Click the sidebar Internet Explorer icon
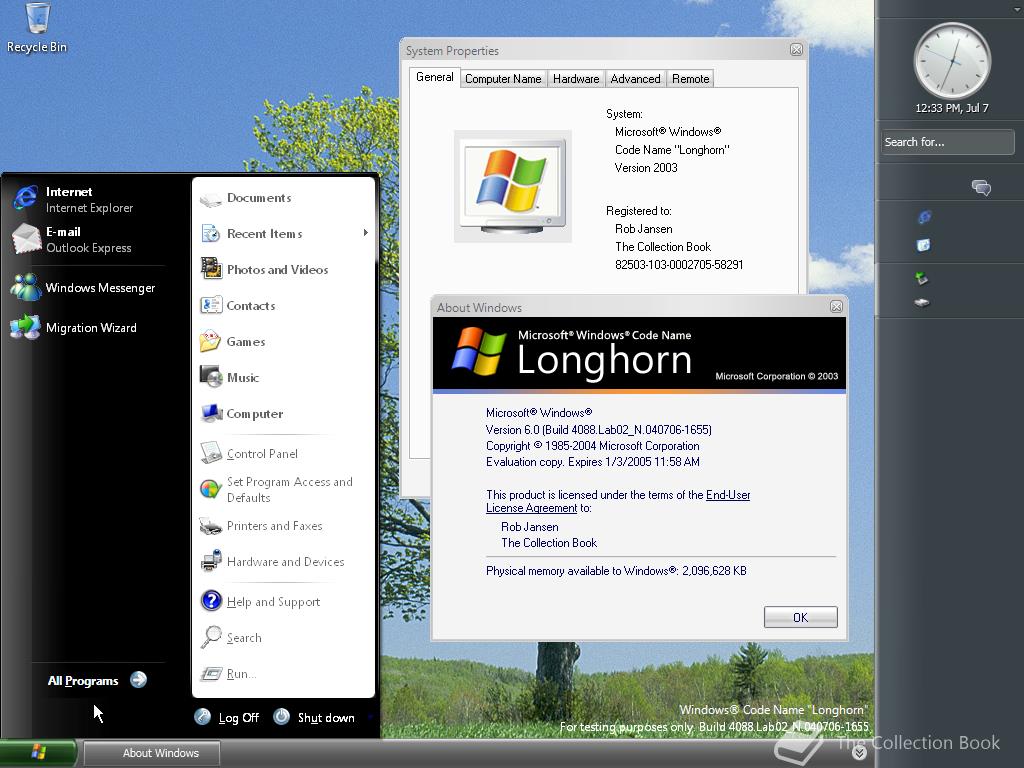This screenshot has height=768, width=1024. [x=924, y=217]
